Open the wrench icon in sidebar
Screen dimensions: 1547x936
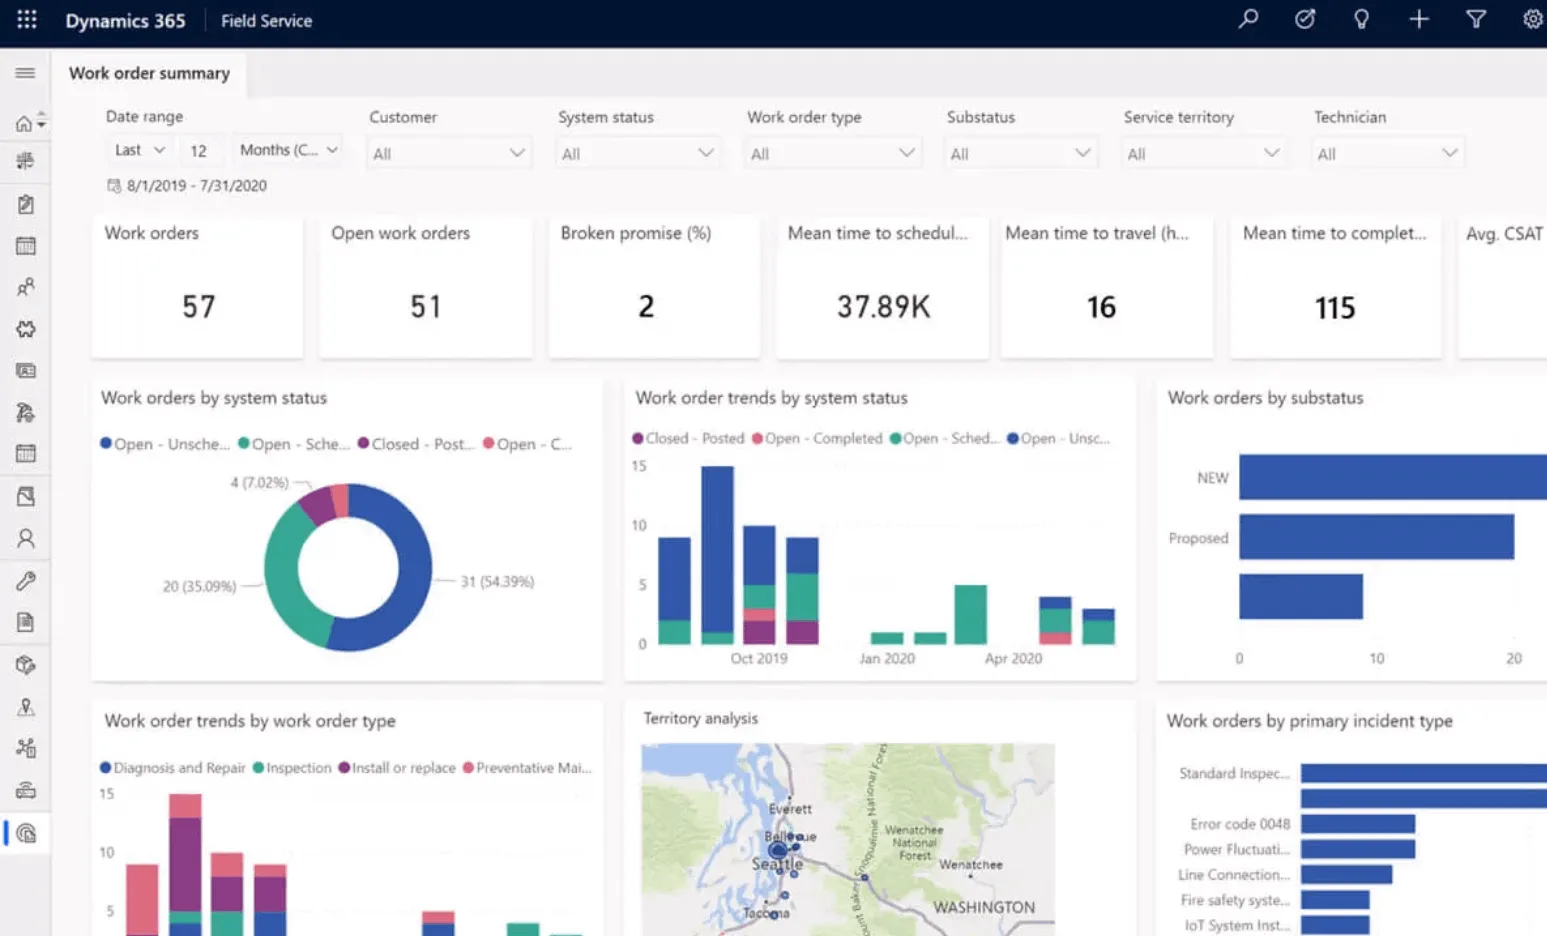click(x=26, y=580)
